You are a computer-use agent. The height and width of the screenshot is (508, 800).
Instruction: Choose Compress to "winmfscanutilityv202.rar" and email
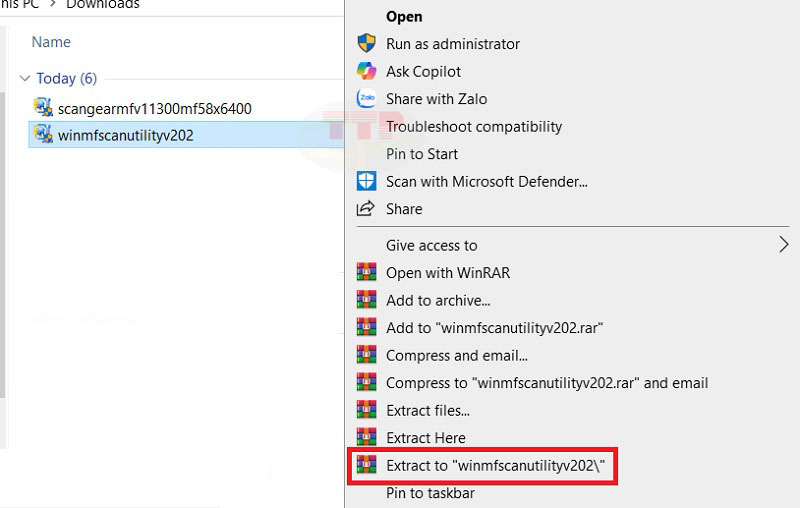tap(546, 383)
